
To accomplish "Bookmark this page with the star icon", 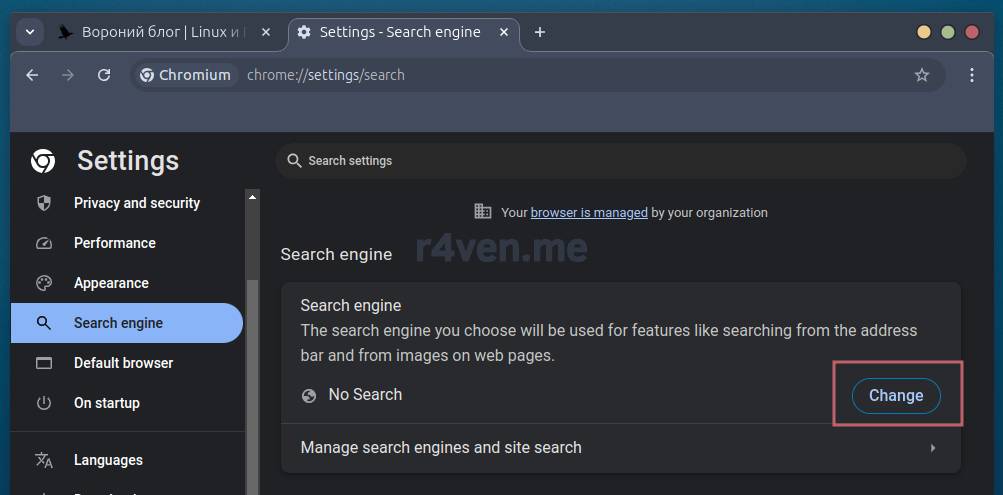I will click(x=921, y=75).
